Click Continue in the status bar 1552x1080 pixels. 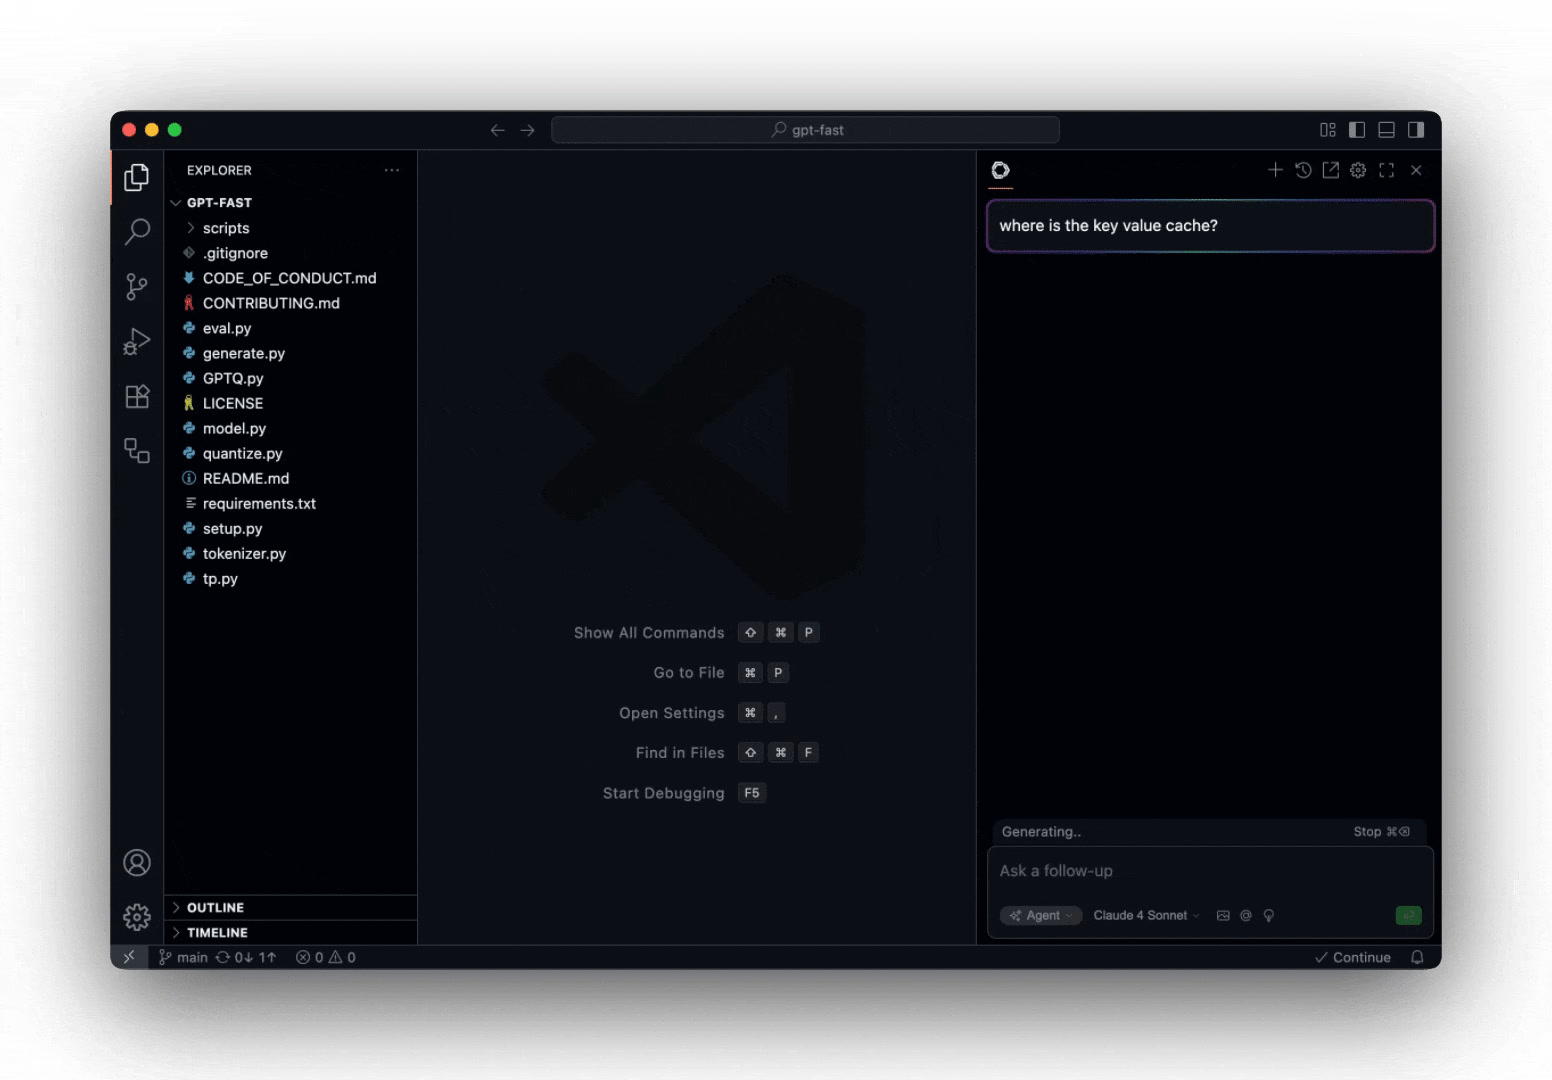[1353, 957]
